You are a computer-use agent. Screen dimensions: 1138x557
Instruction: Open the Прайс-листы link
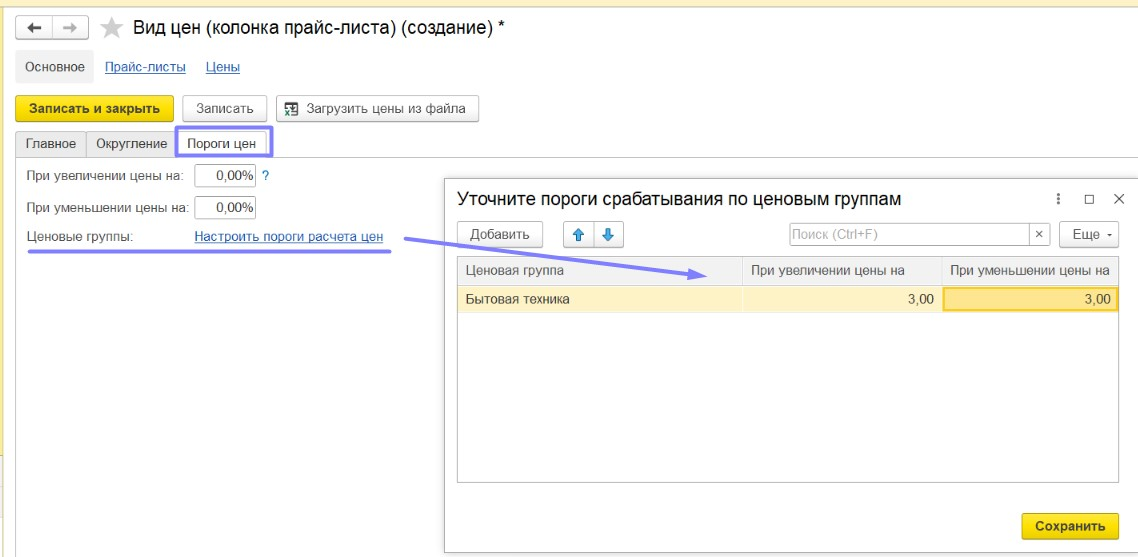[x=145, y=67]
